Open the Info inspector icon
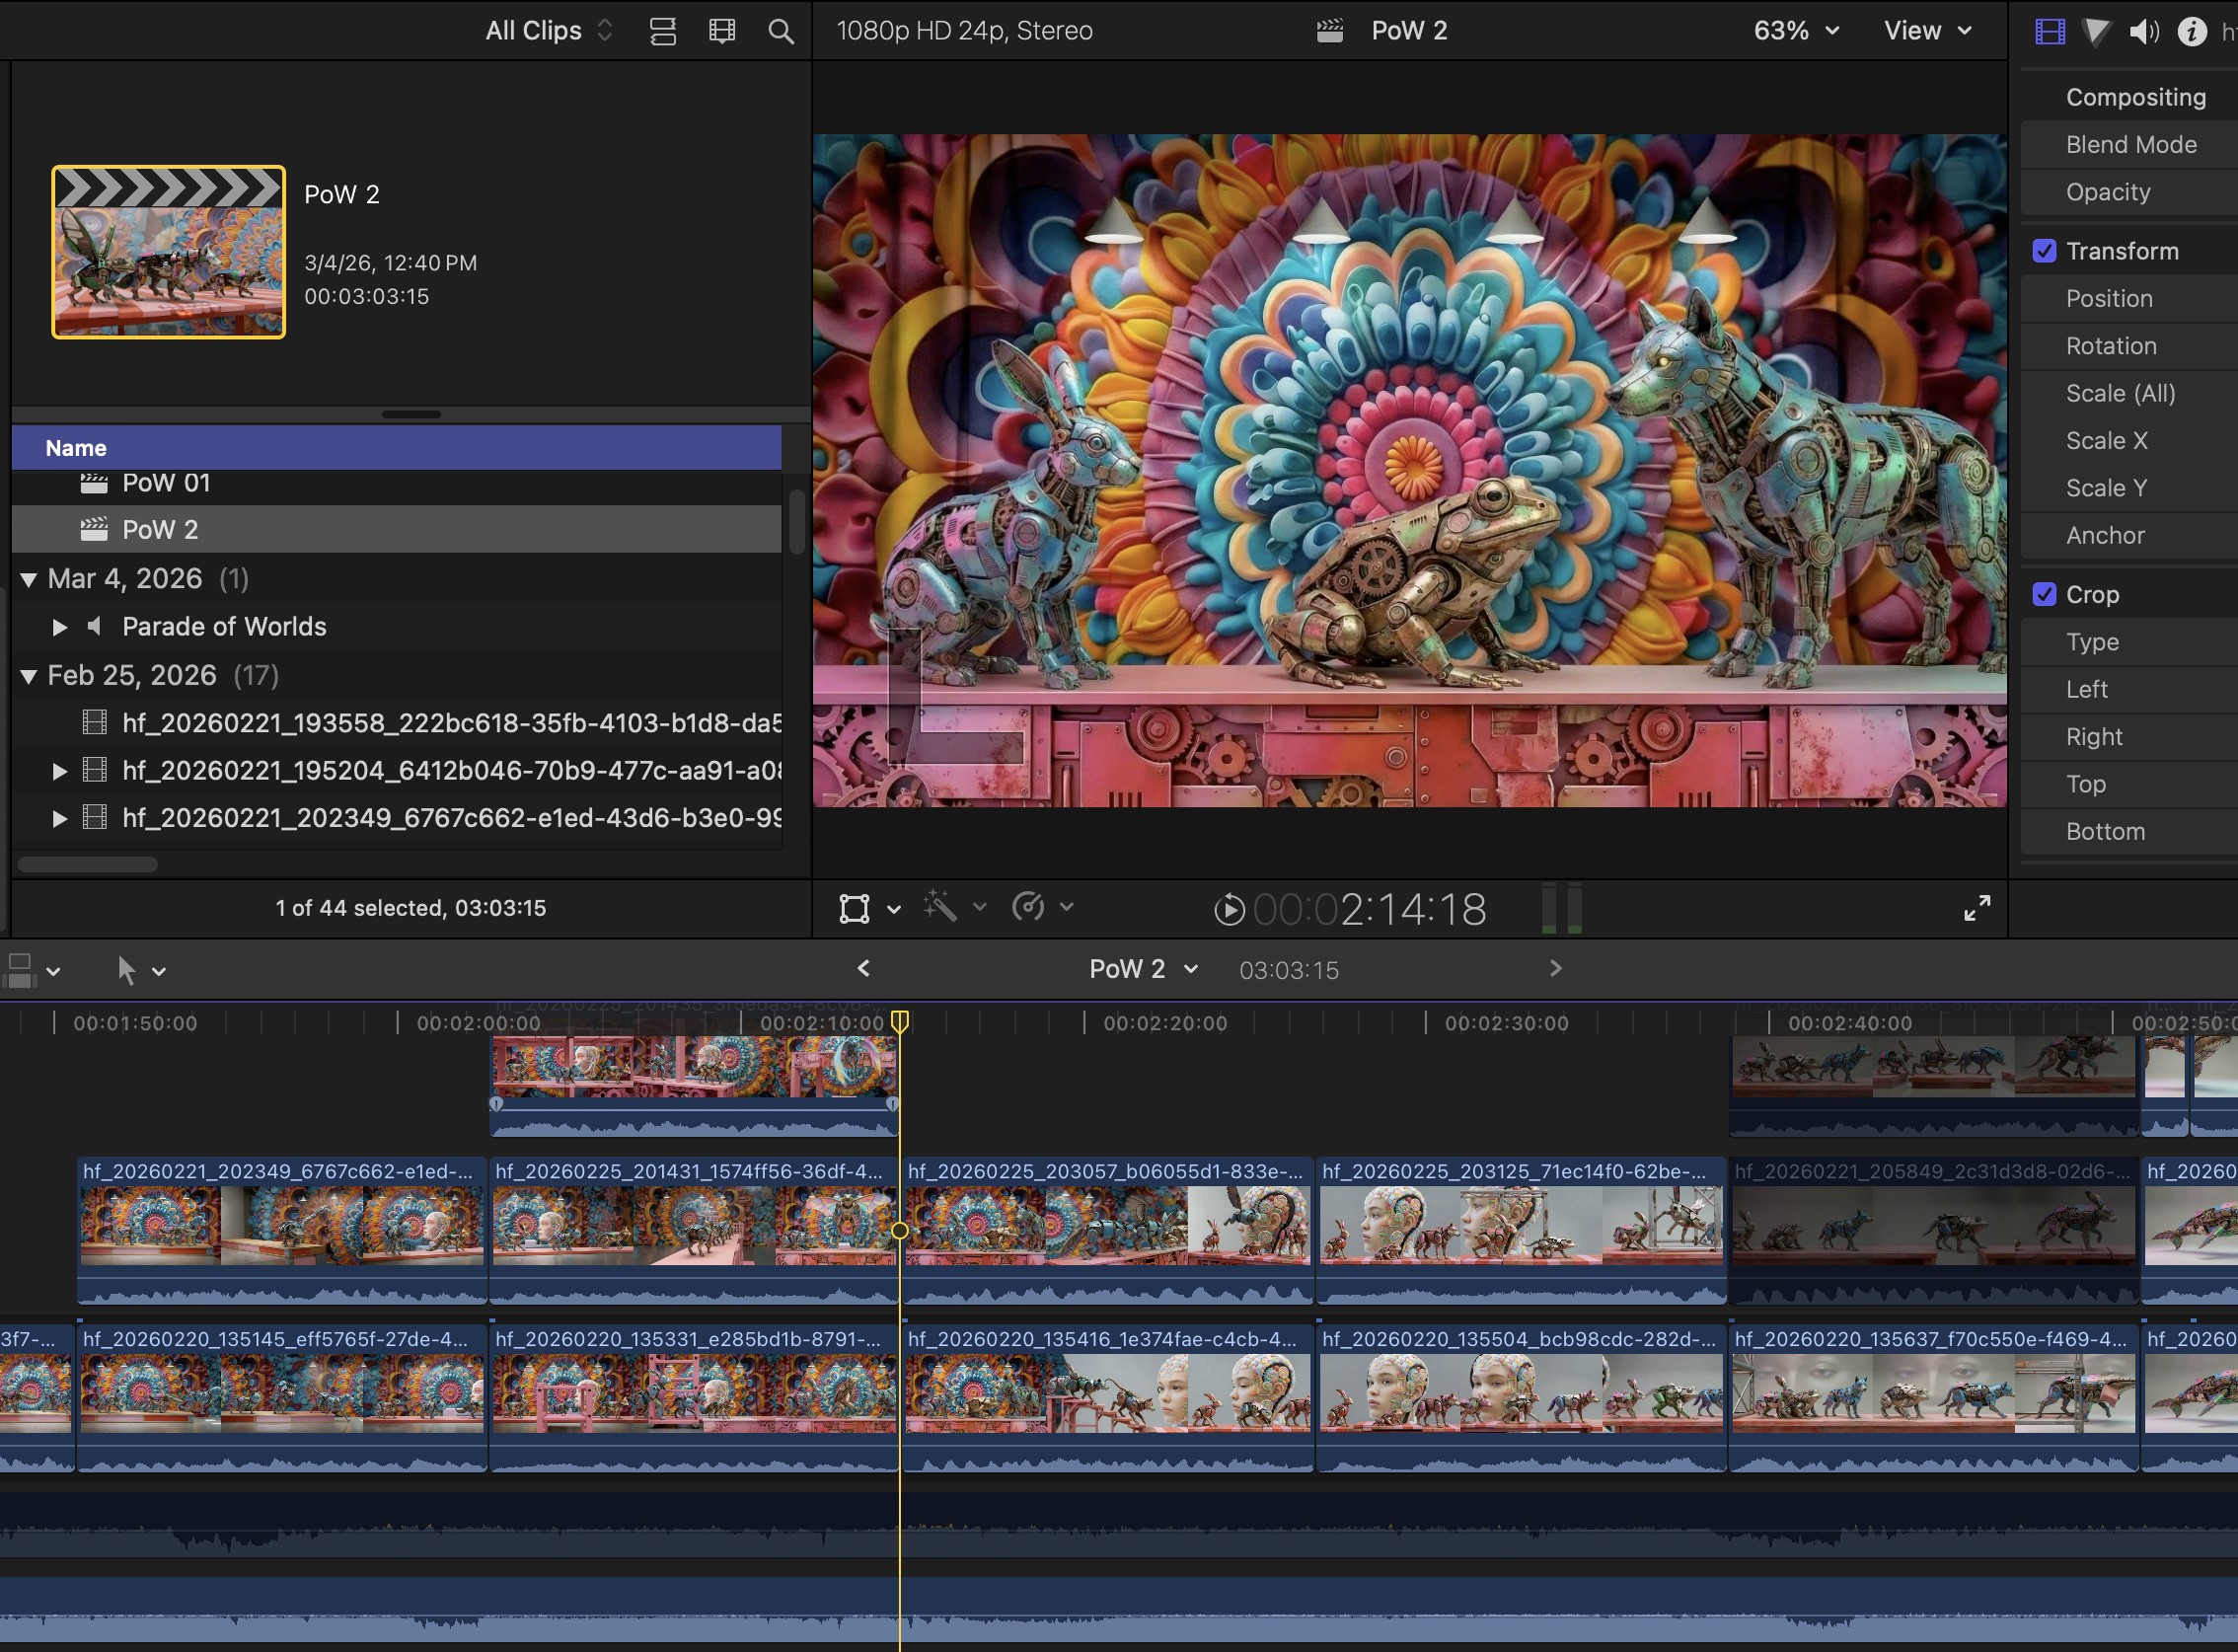 [x=2191, y=31]
